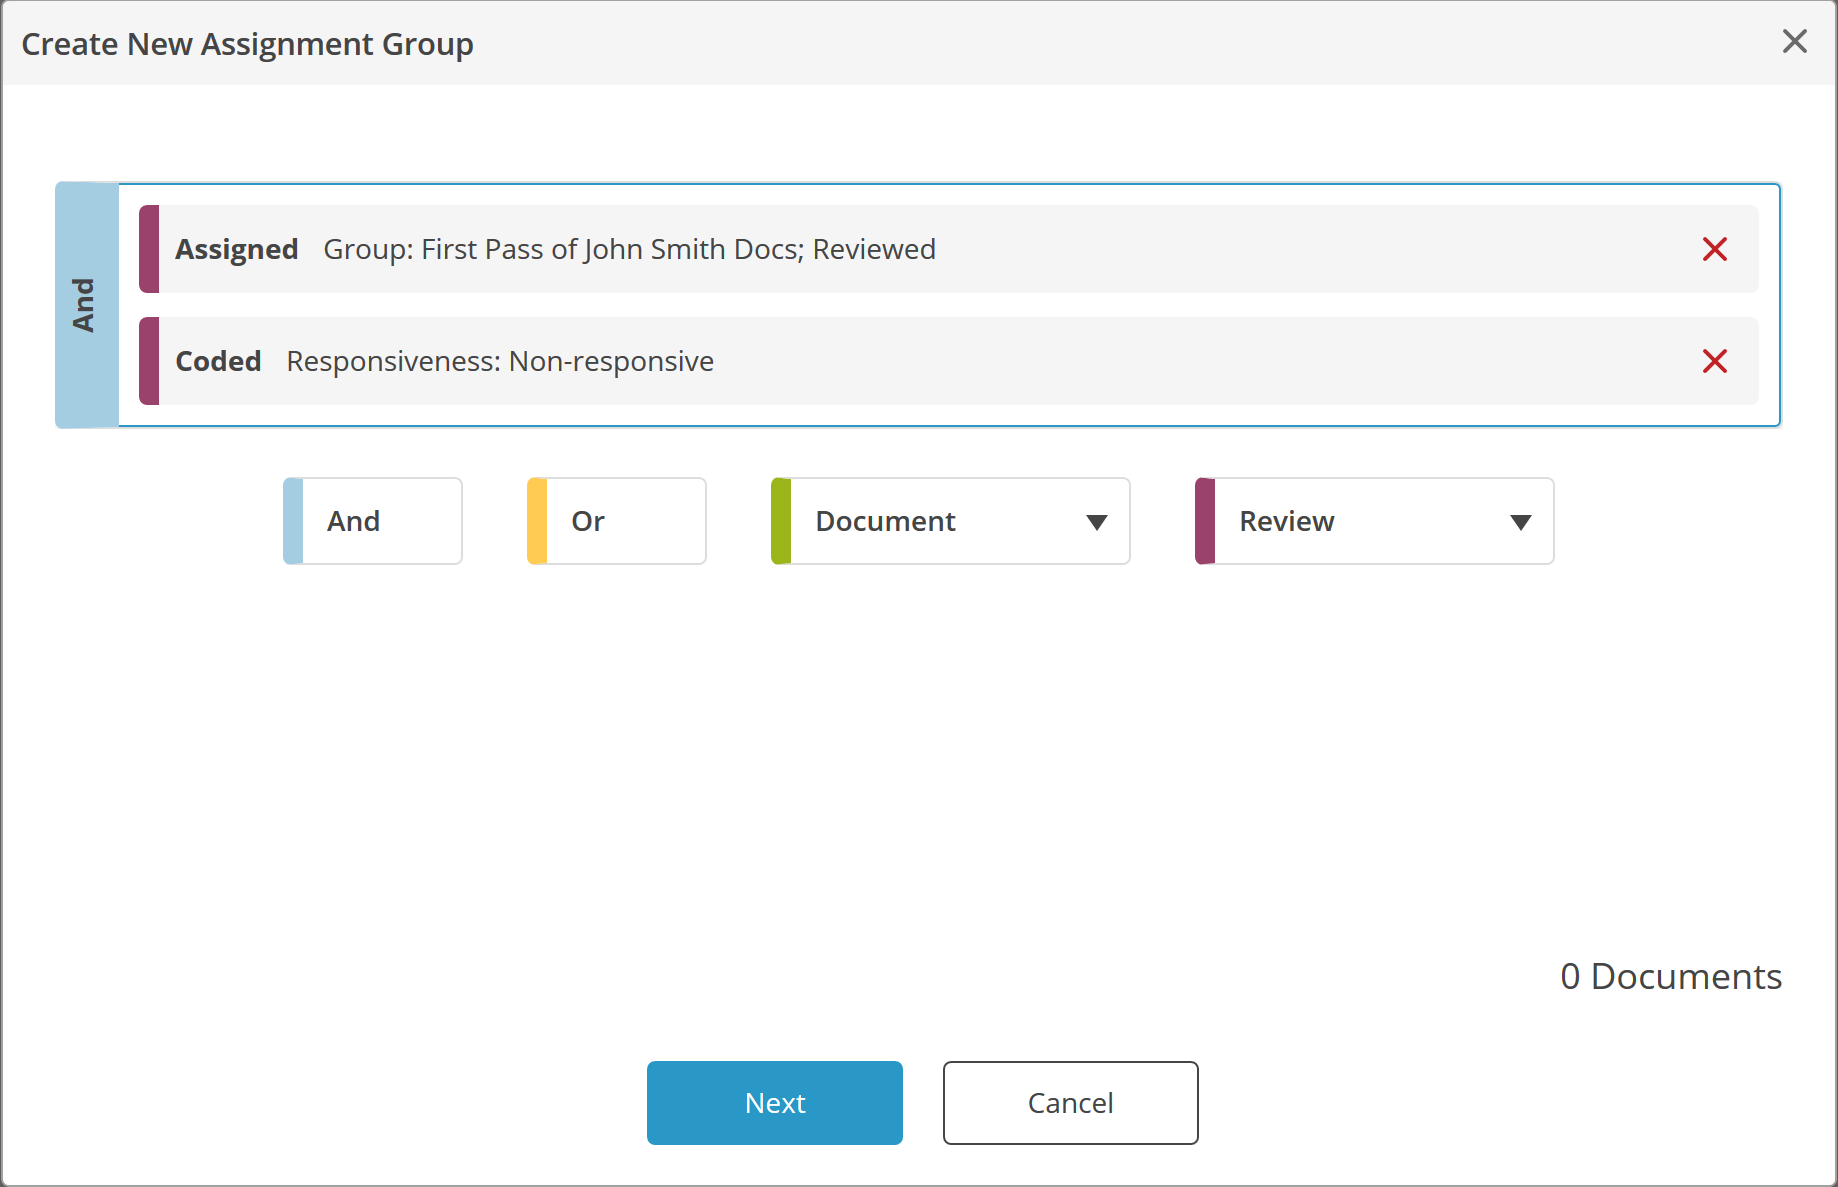The width and height of the screenshot is (1838, 1187).
Task: Expand the Review dropdown arrow
Action: tap(1520, 521)
